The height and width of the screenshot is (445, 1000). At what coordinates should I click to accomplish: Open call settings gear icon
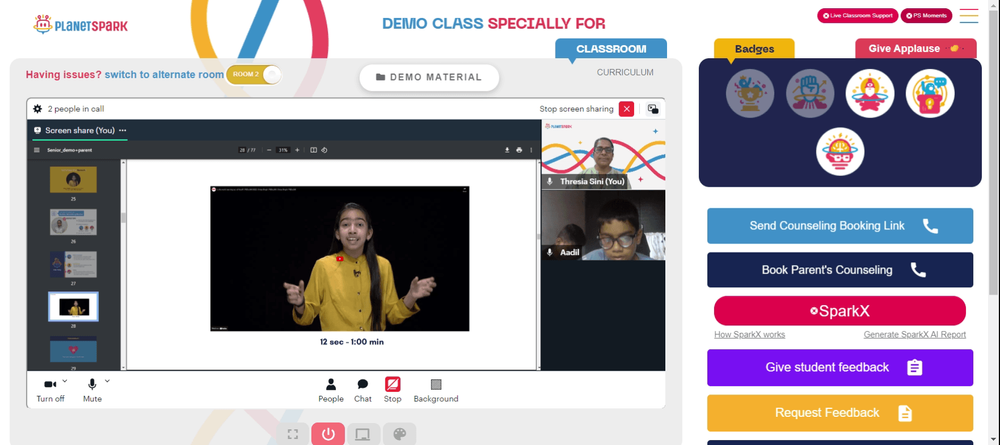pyautogui.click(x=38, y=109)
